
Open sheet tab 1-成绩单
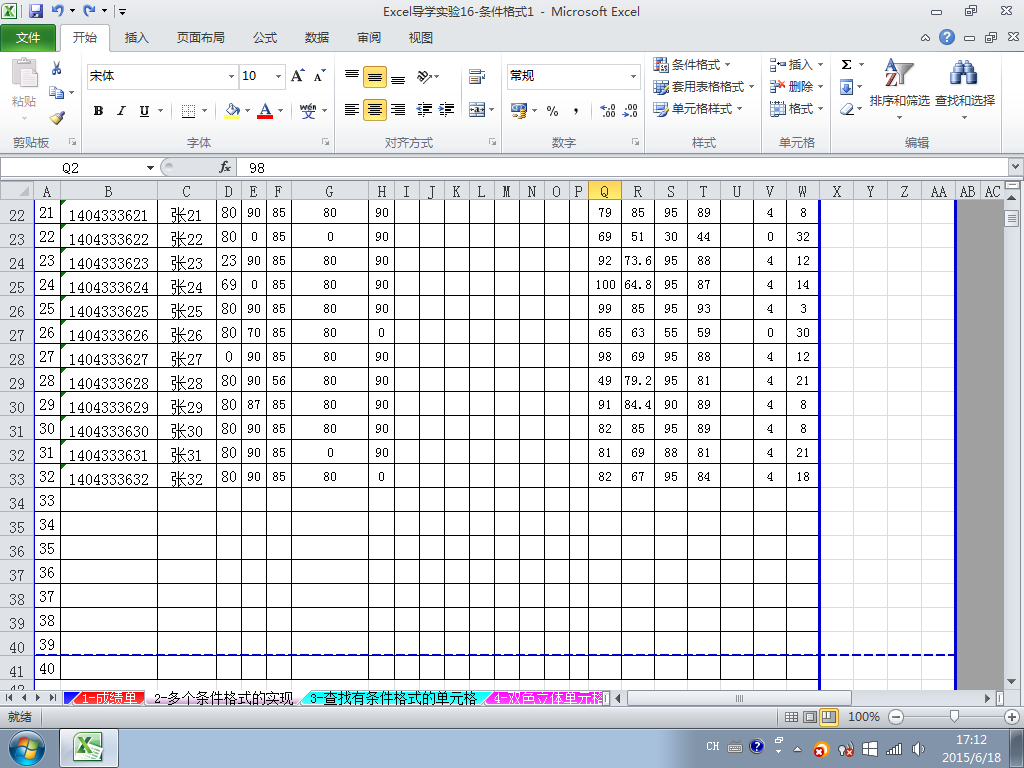click(108, 698)
